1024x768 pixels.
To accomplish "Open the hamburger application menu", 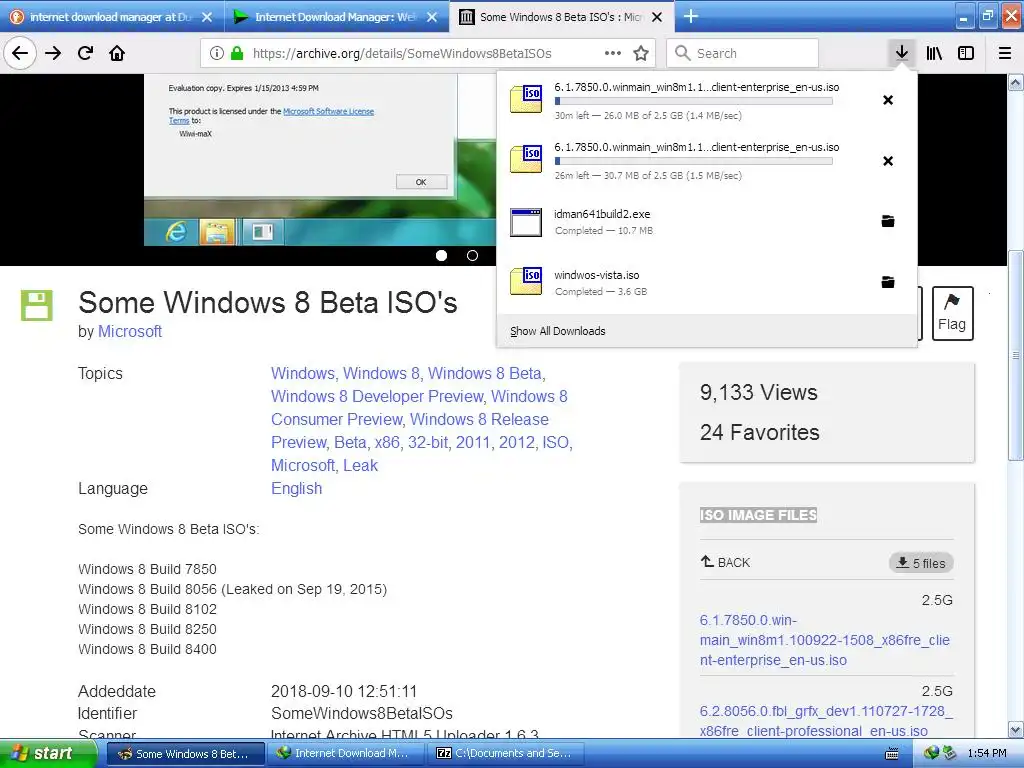I will coord(1005,53).
